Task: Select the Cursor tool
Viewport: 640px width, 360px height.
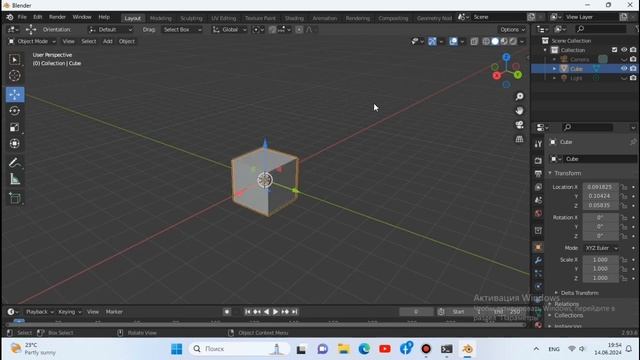Action: [15, 76]
